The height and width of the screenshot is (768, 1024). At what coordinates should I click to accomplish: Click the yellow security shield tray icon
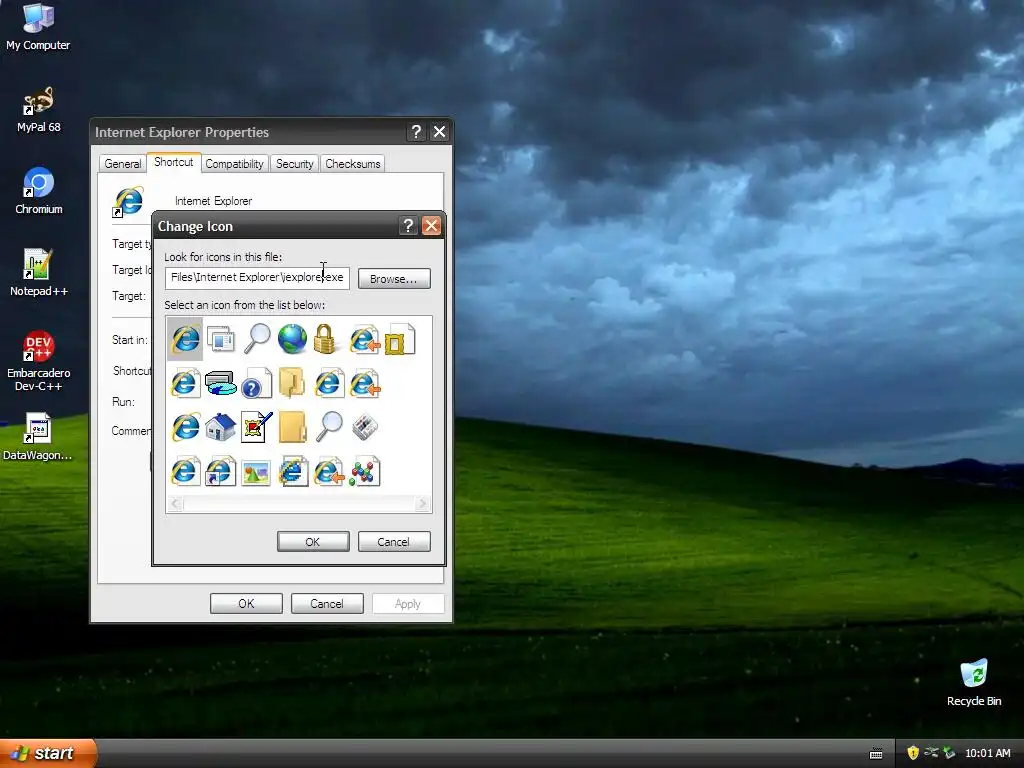913,753
